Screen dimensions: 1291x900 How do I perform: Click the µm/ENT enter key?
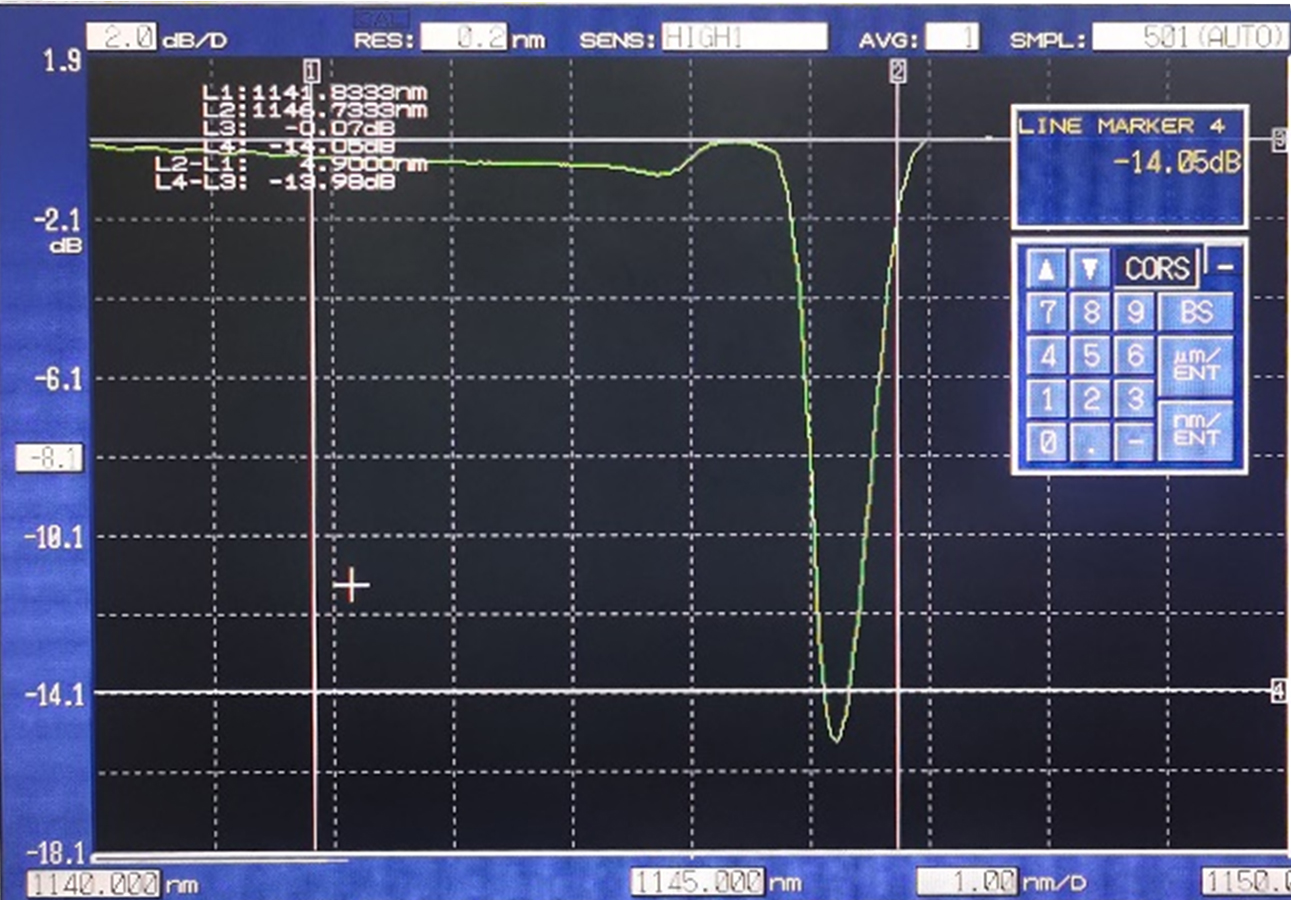(x=1196, y=360)
